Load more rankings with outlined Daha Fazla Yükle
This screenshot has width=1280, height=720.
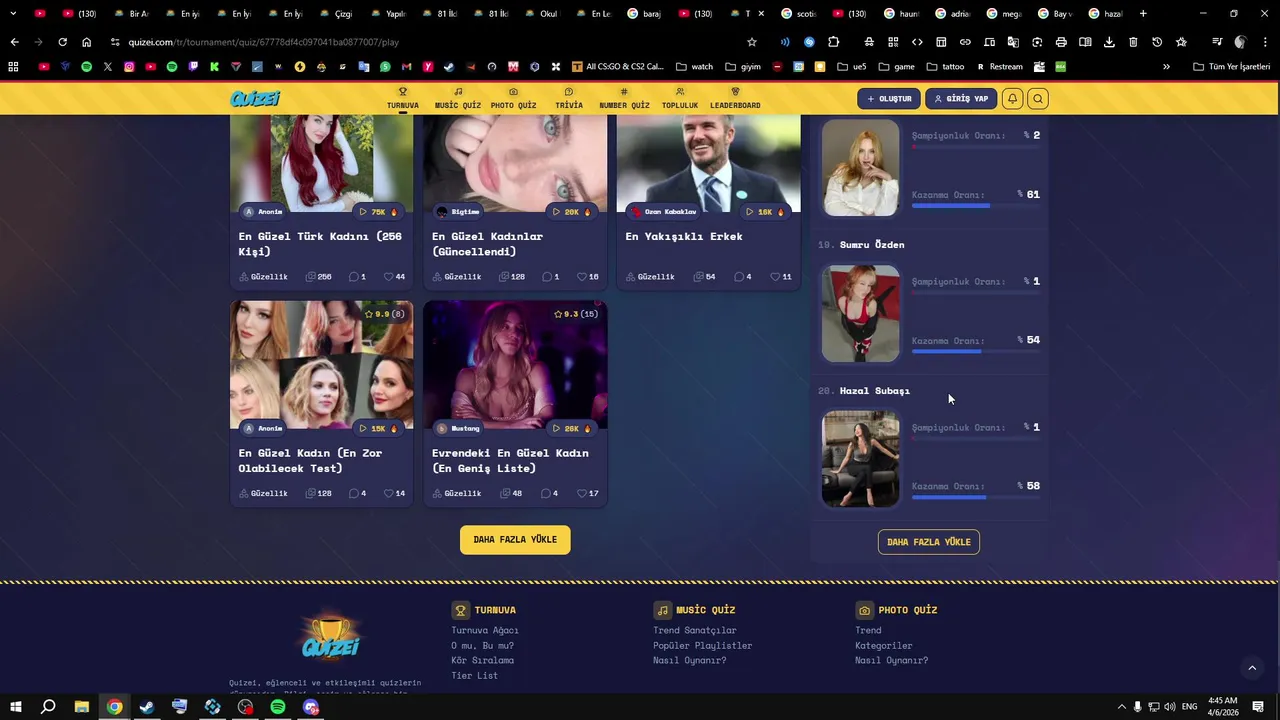click(929, 542)
